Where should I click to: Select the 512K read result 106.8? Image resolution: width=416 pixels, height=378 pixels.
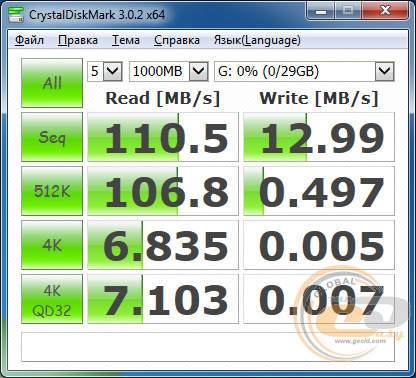[x=163, y=191]
